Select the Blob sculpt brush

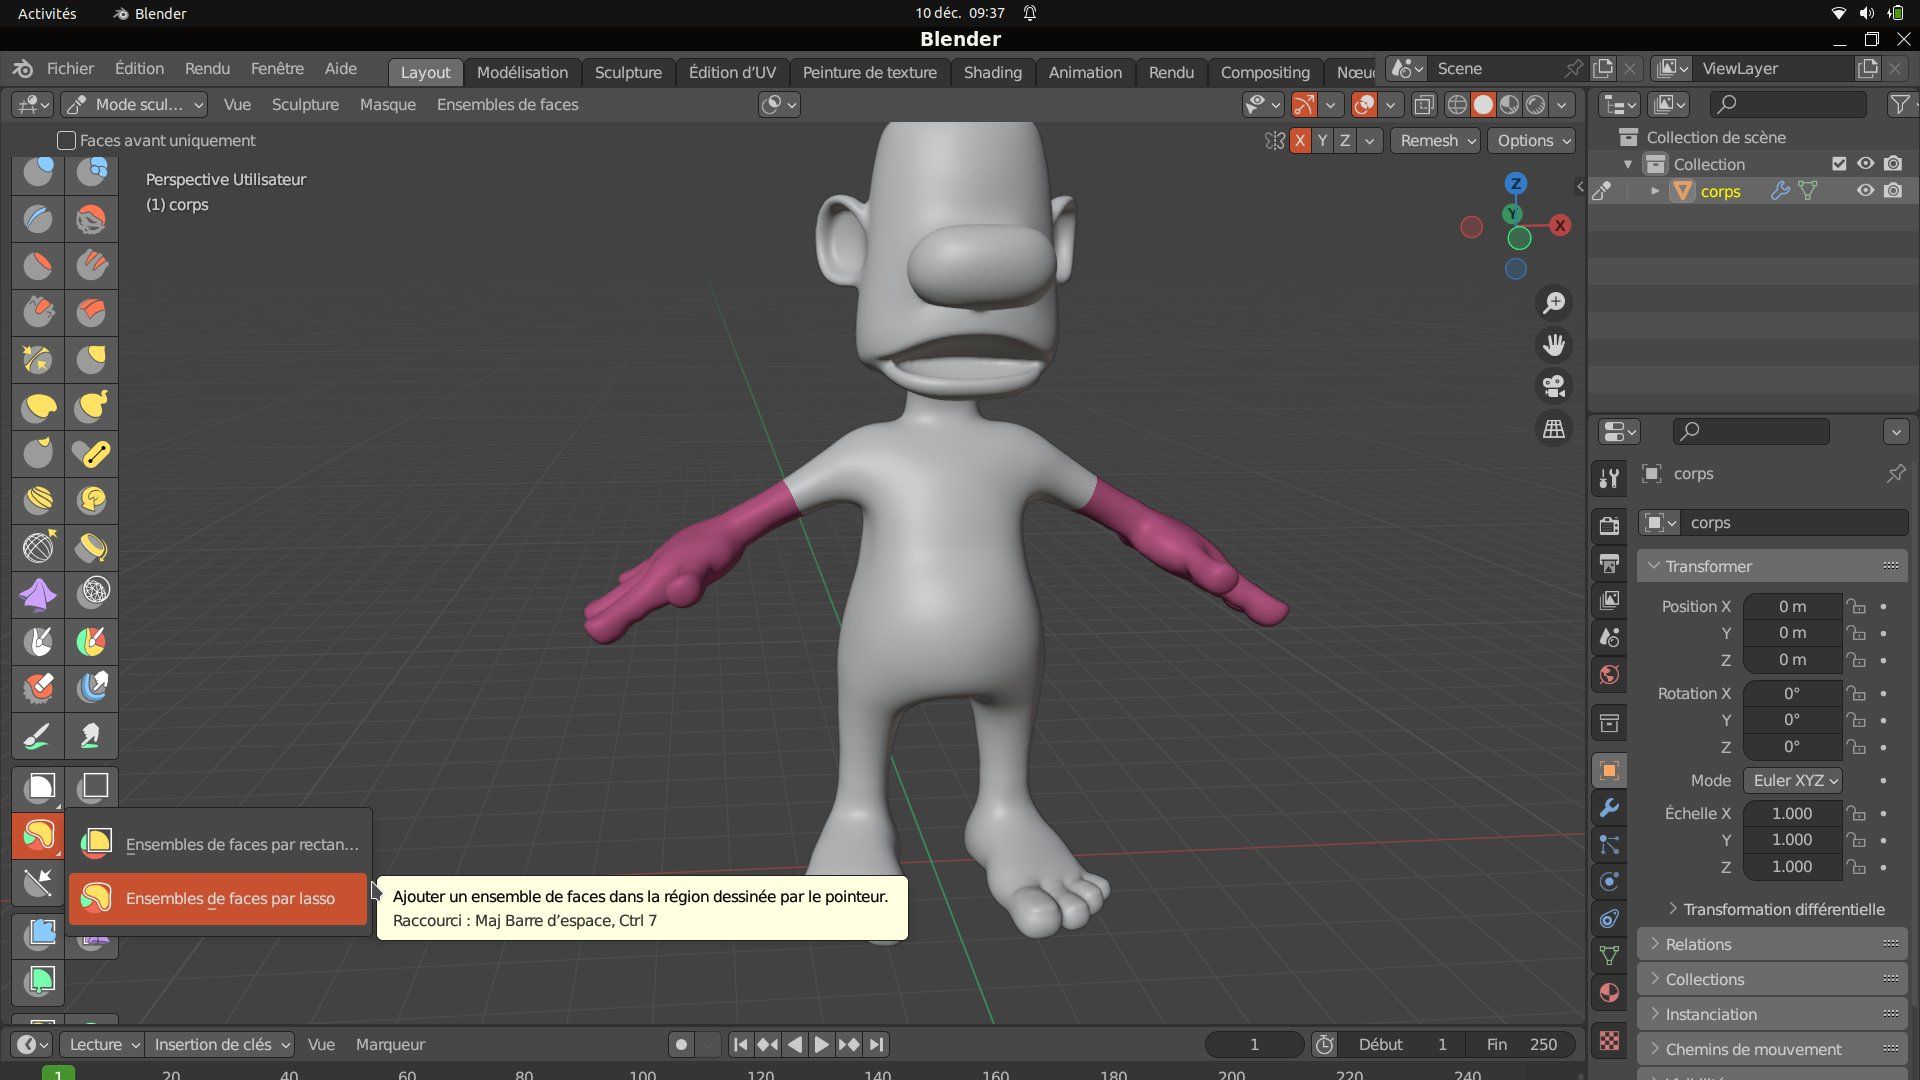(92, 173)
